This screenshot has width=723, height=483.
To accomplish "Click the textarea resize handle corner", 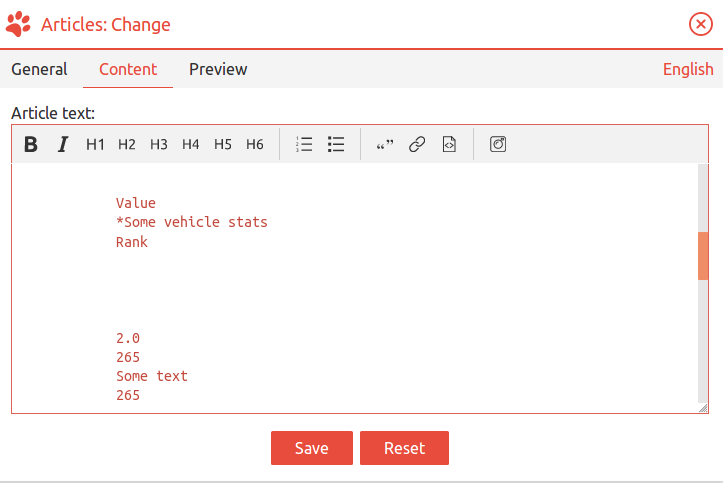I will [703, 408].
